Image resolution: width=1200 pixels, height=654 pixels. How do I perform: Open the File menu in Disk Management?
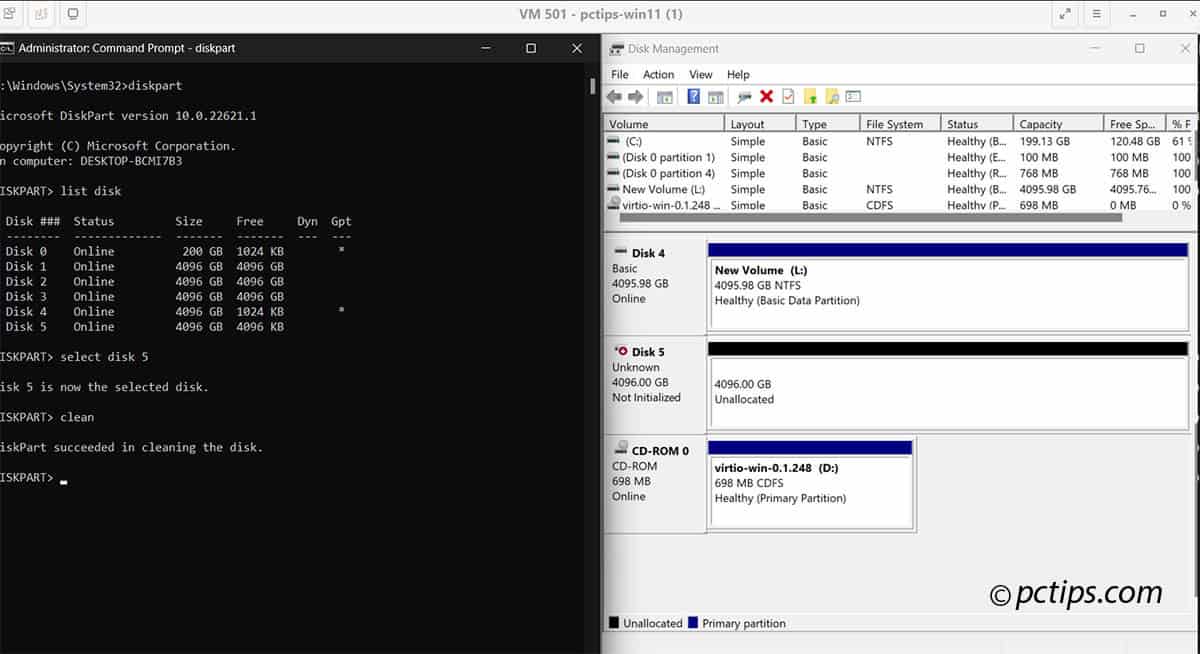(619, 74)
